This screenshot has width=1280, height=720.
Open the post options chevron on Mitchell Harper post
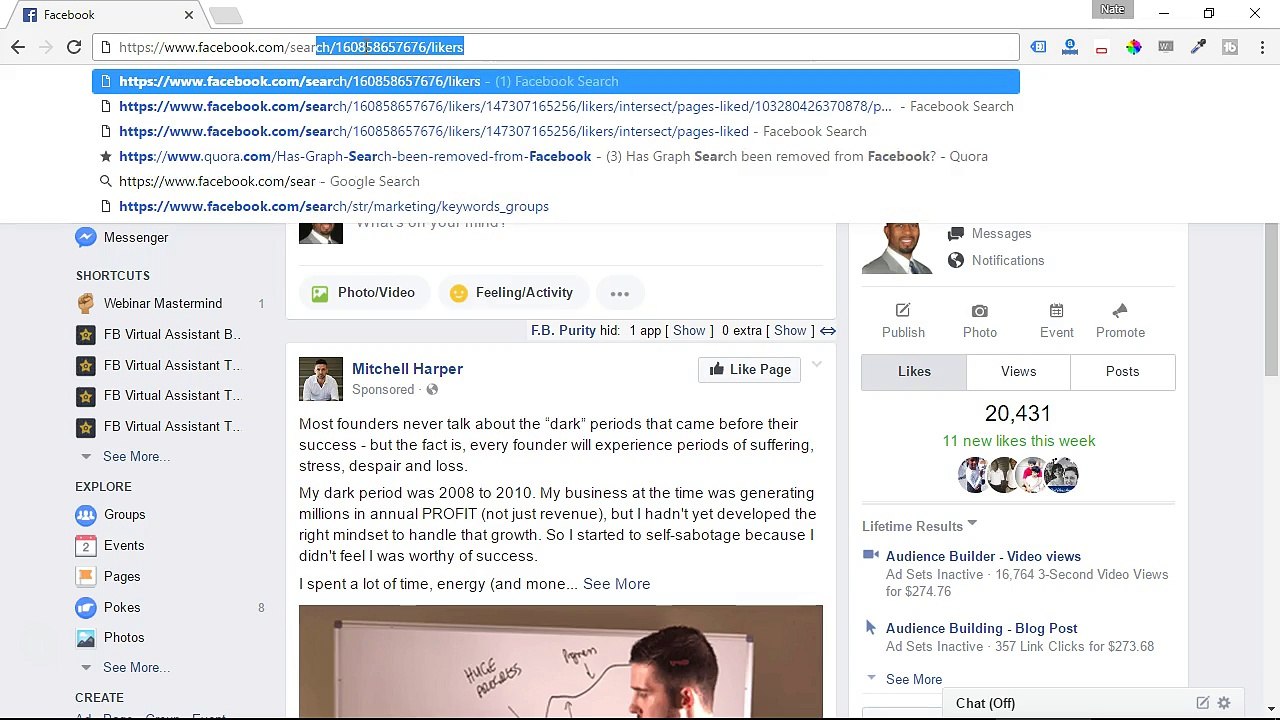click(x=817, y=365)
